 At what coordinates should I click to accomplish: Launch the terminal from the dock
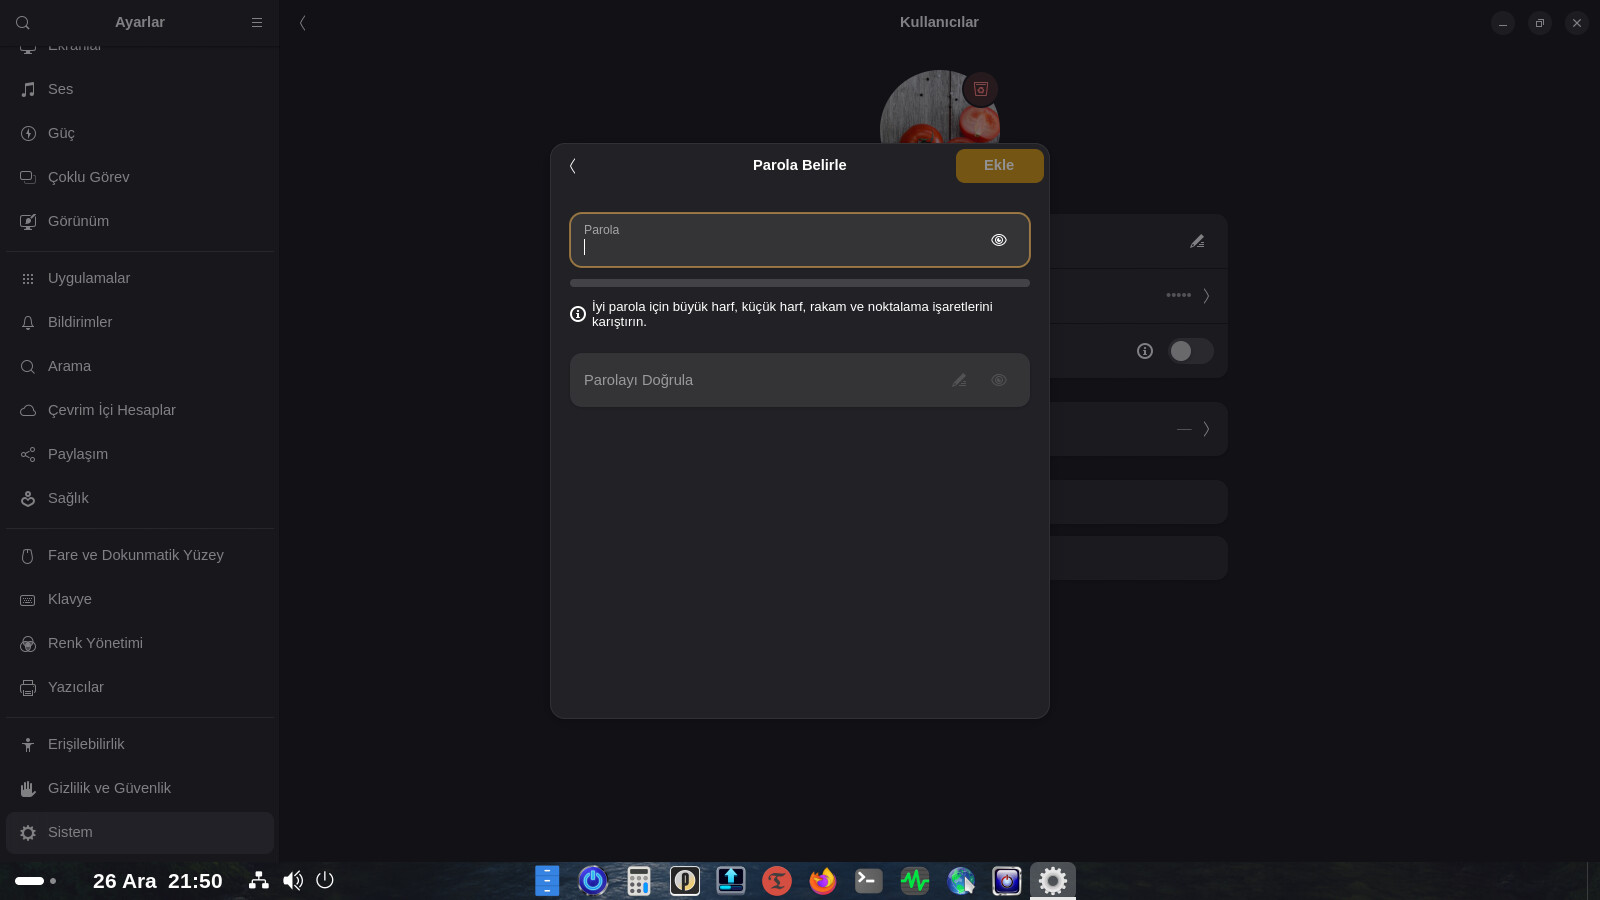coord(868,880)
